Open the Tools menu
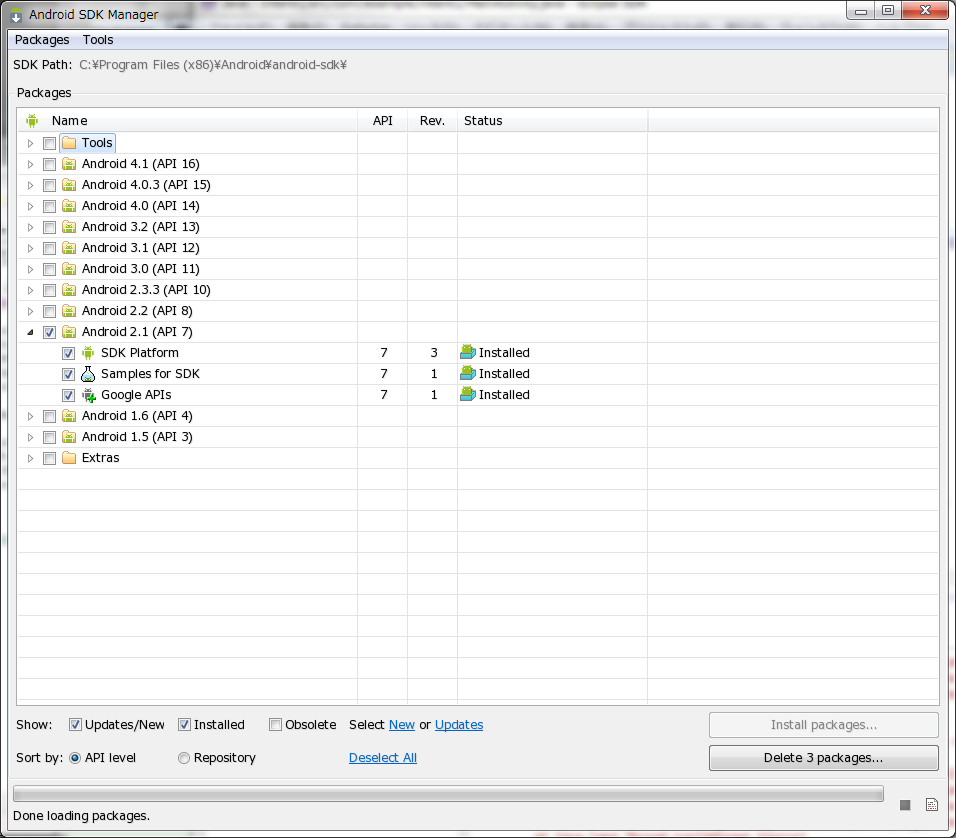This screenshot has width=956, height=838. point(98,40)
